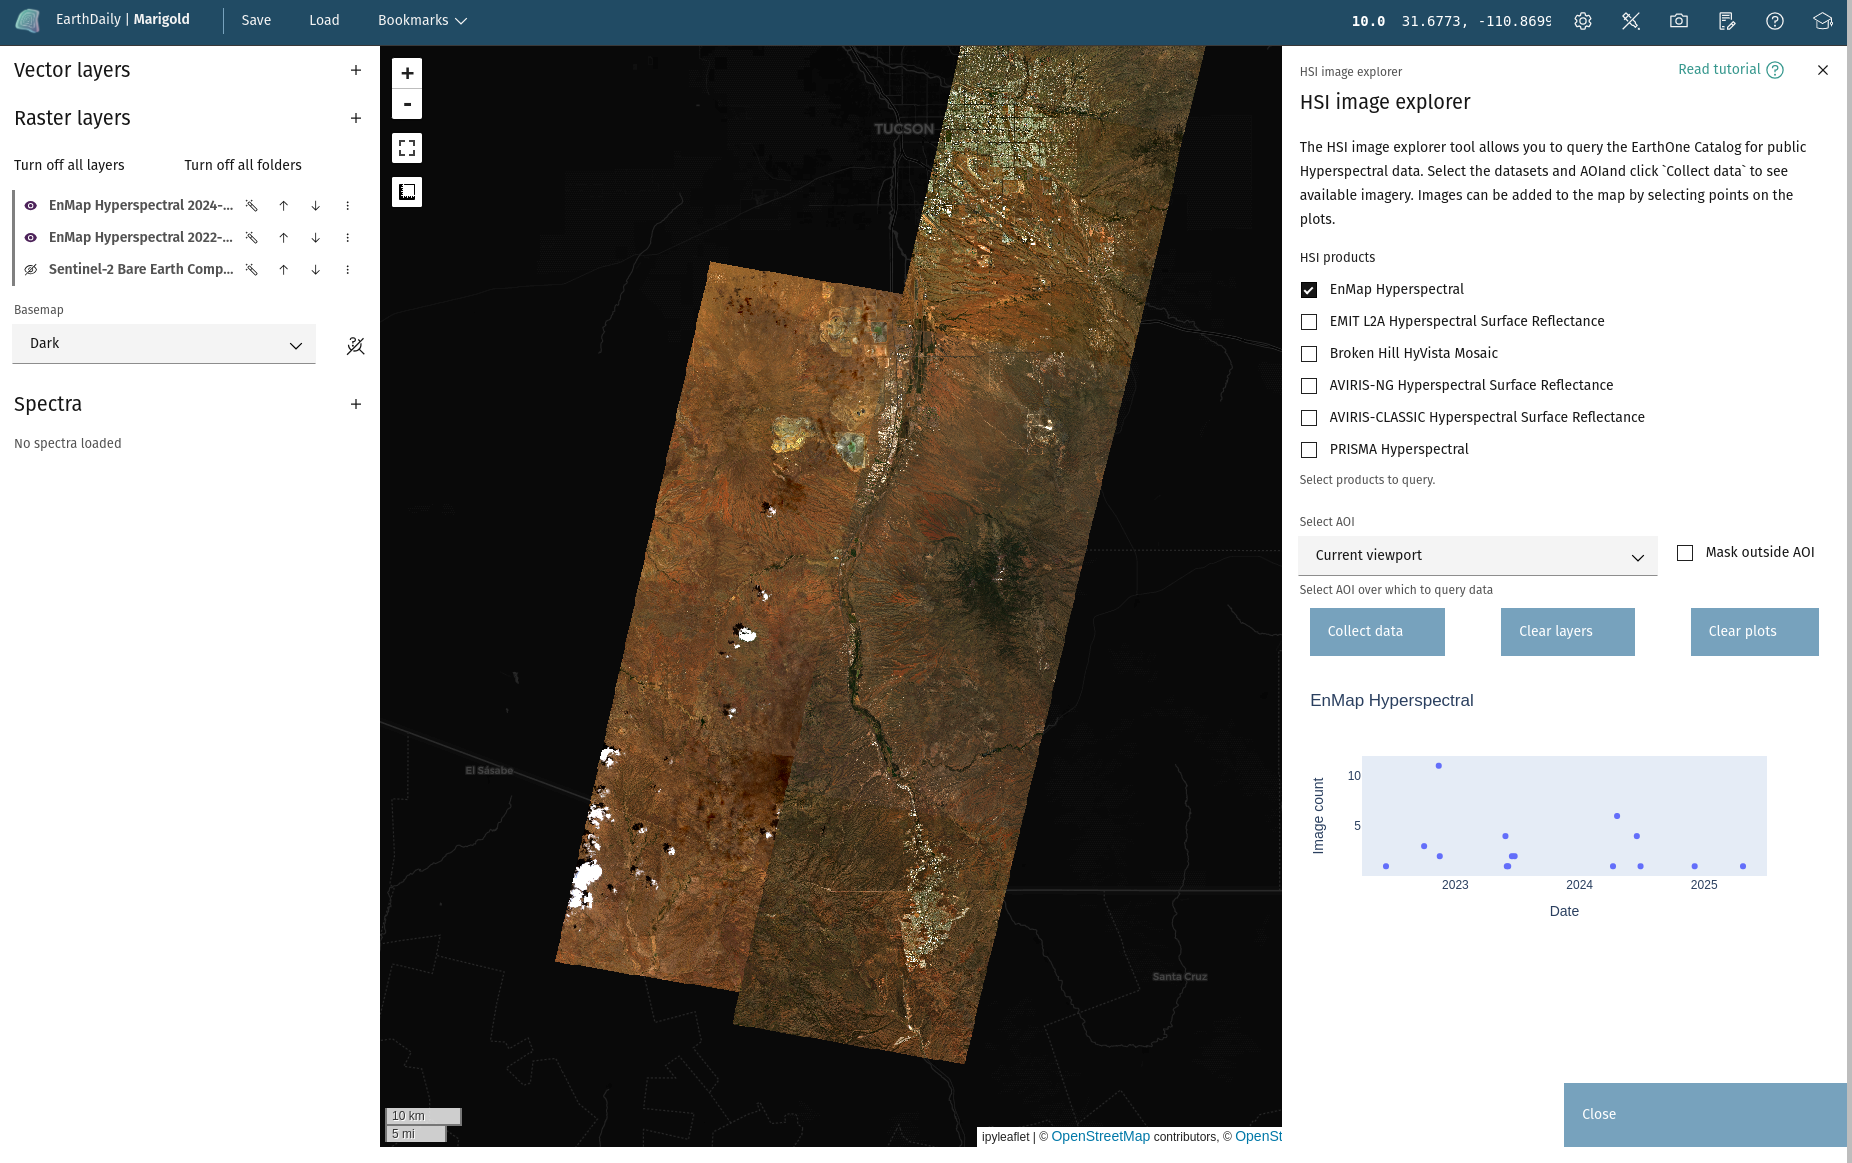Expand the Select AOI dropdown

click(1477, 556)
